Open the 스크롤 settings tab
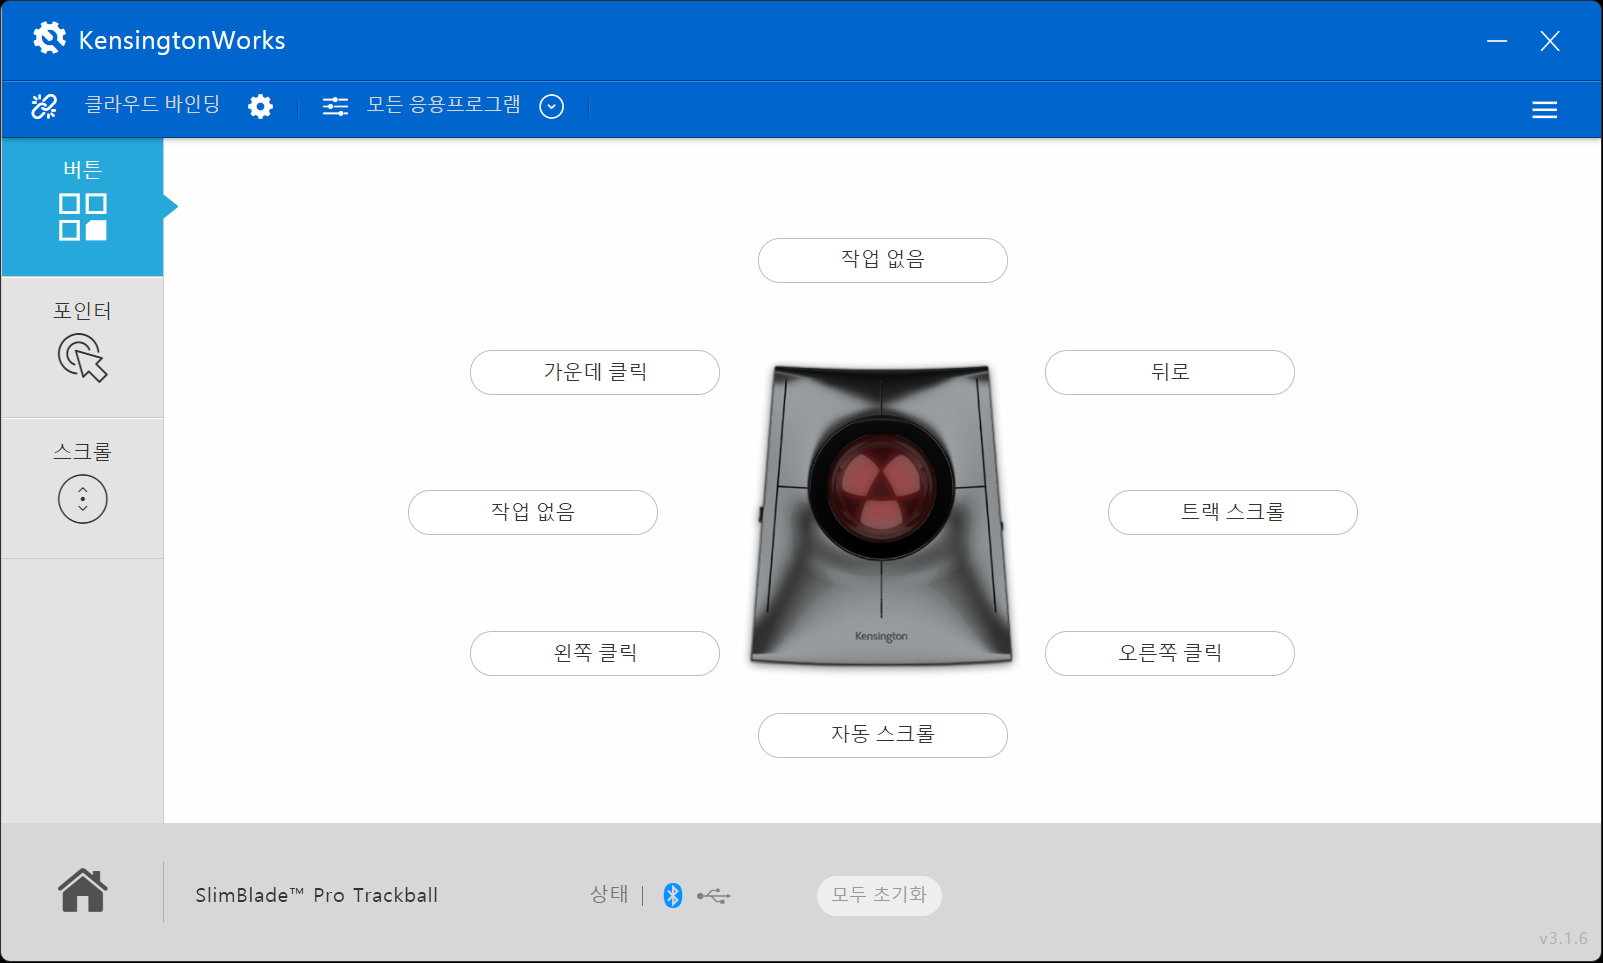The width and height of the screenshot is (1603, 963). [x=82, y=488]
